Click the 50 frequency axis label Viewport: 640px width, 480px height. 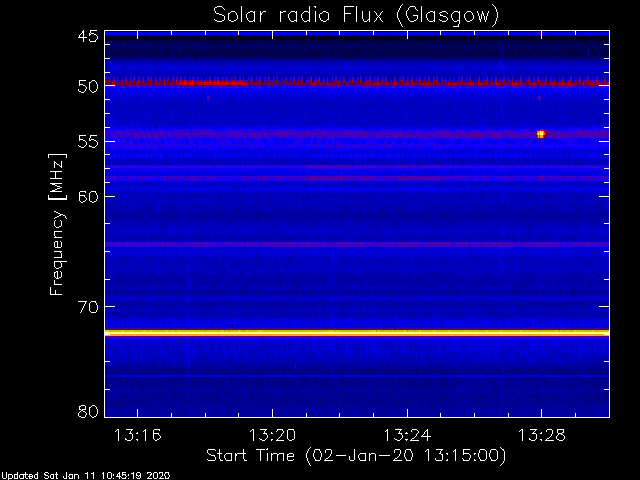88,87
